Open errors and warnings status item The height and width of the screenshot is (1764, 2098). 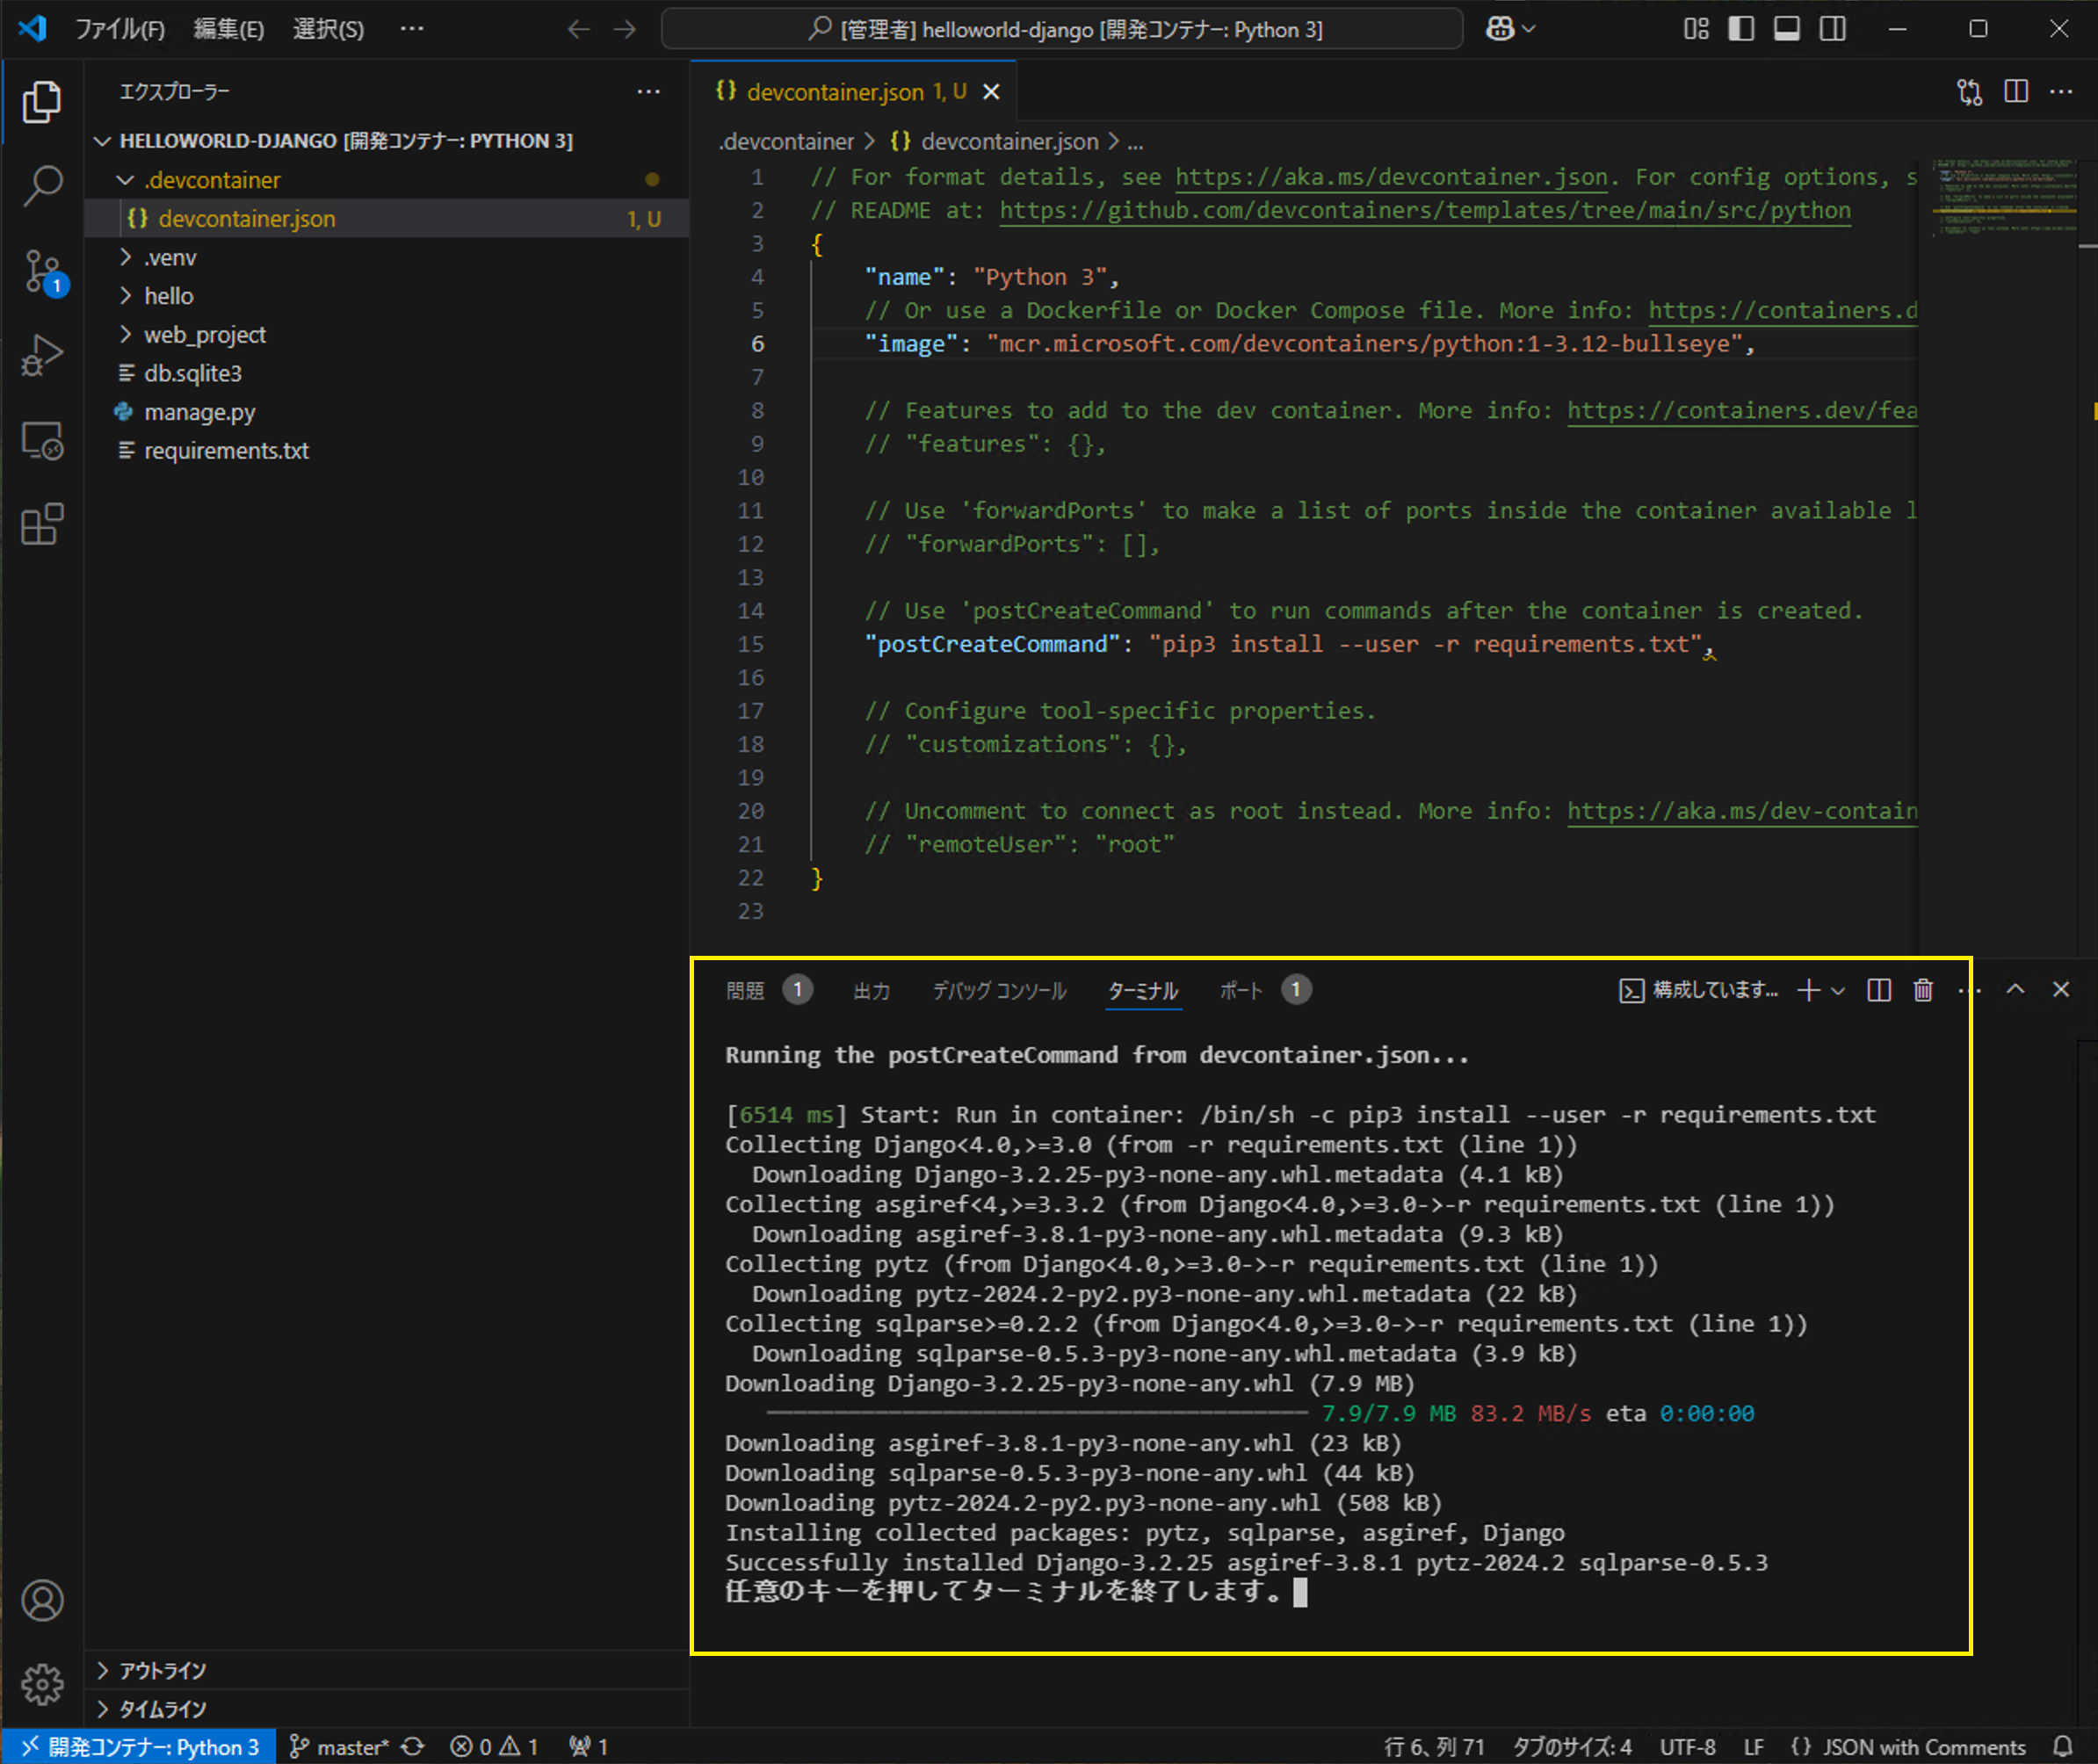494,1746
